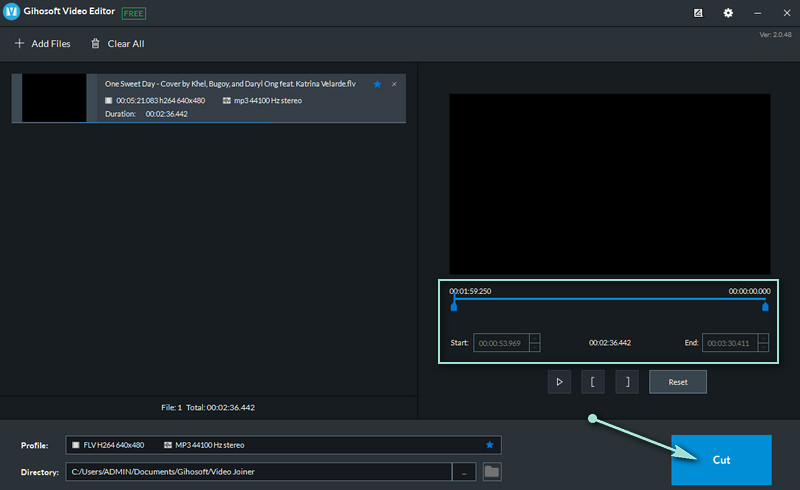The image size is (800, 490).
Task: Click the Add Files plus icon
Action: click(x=19, y=44)
